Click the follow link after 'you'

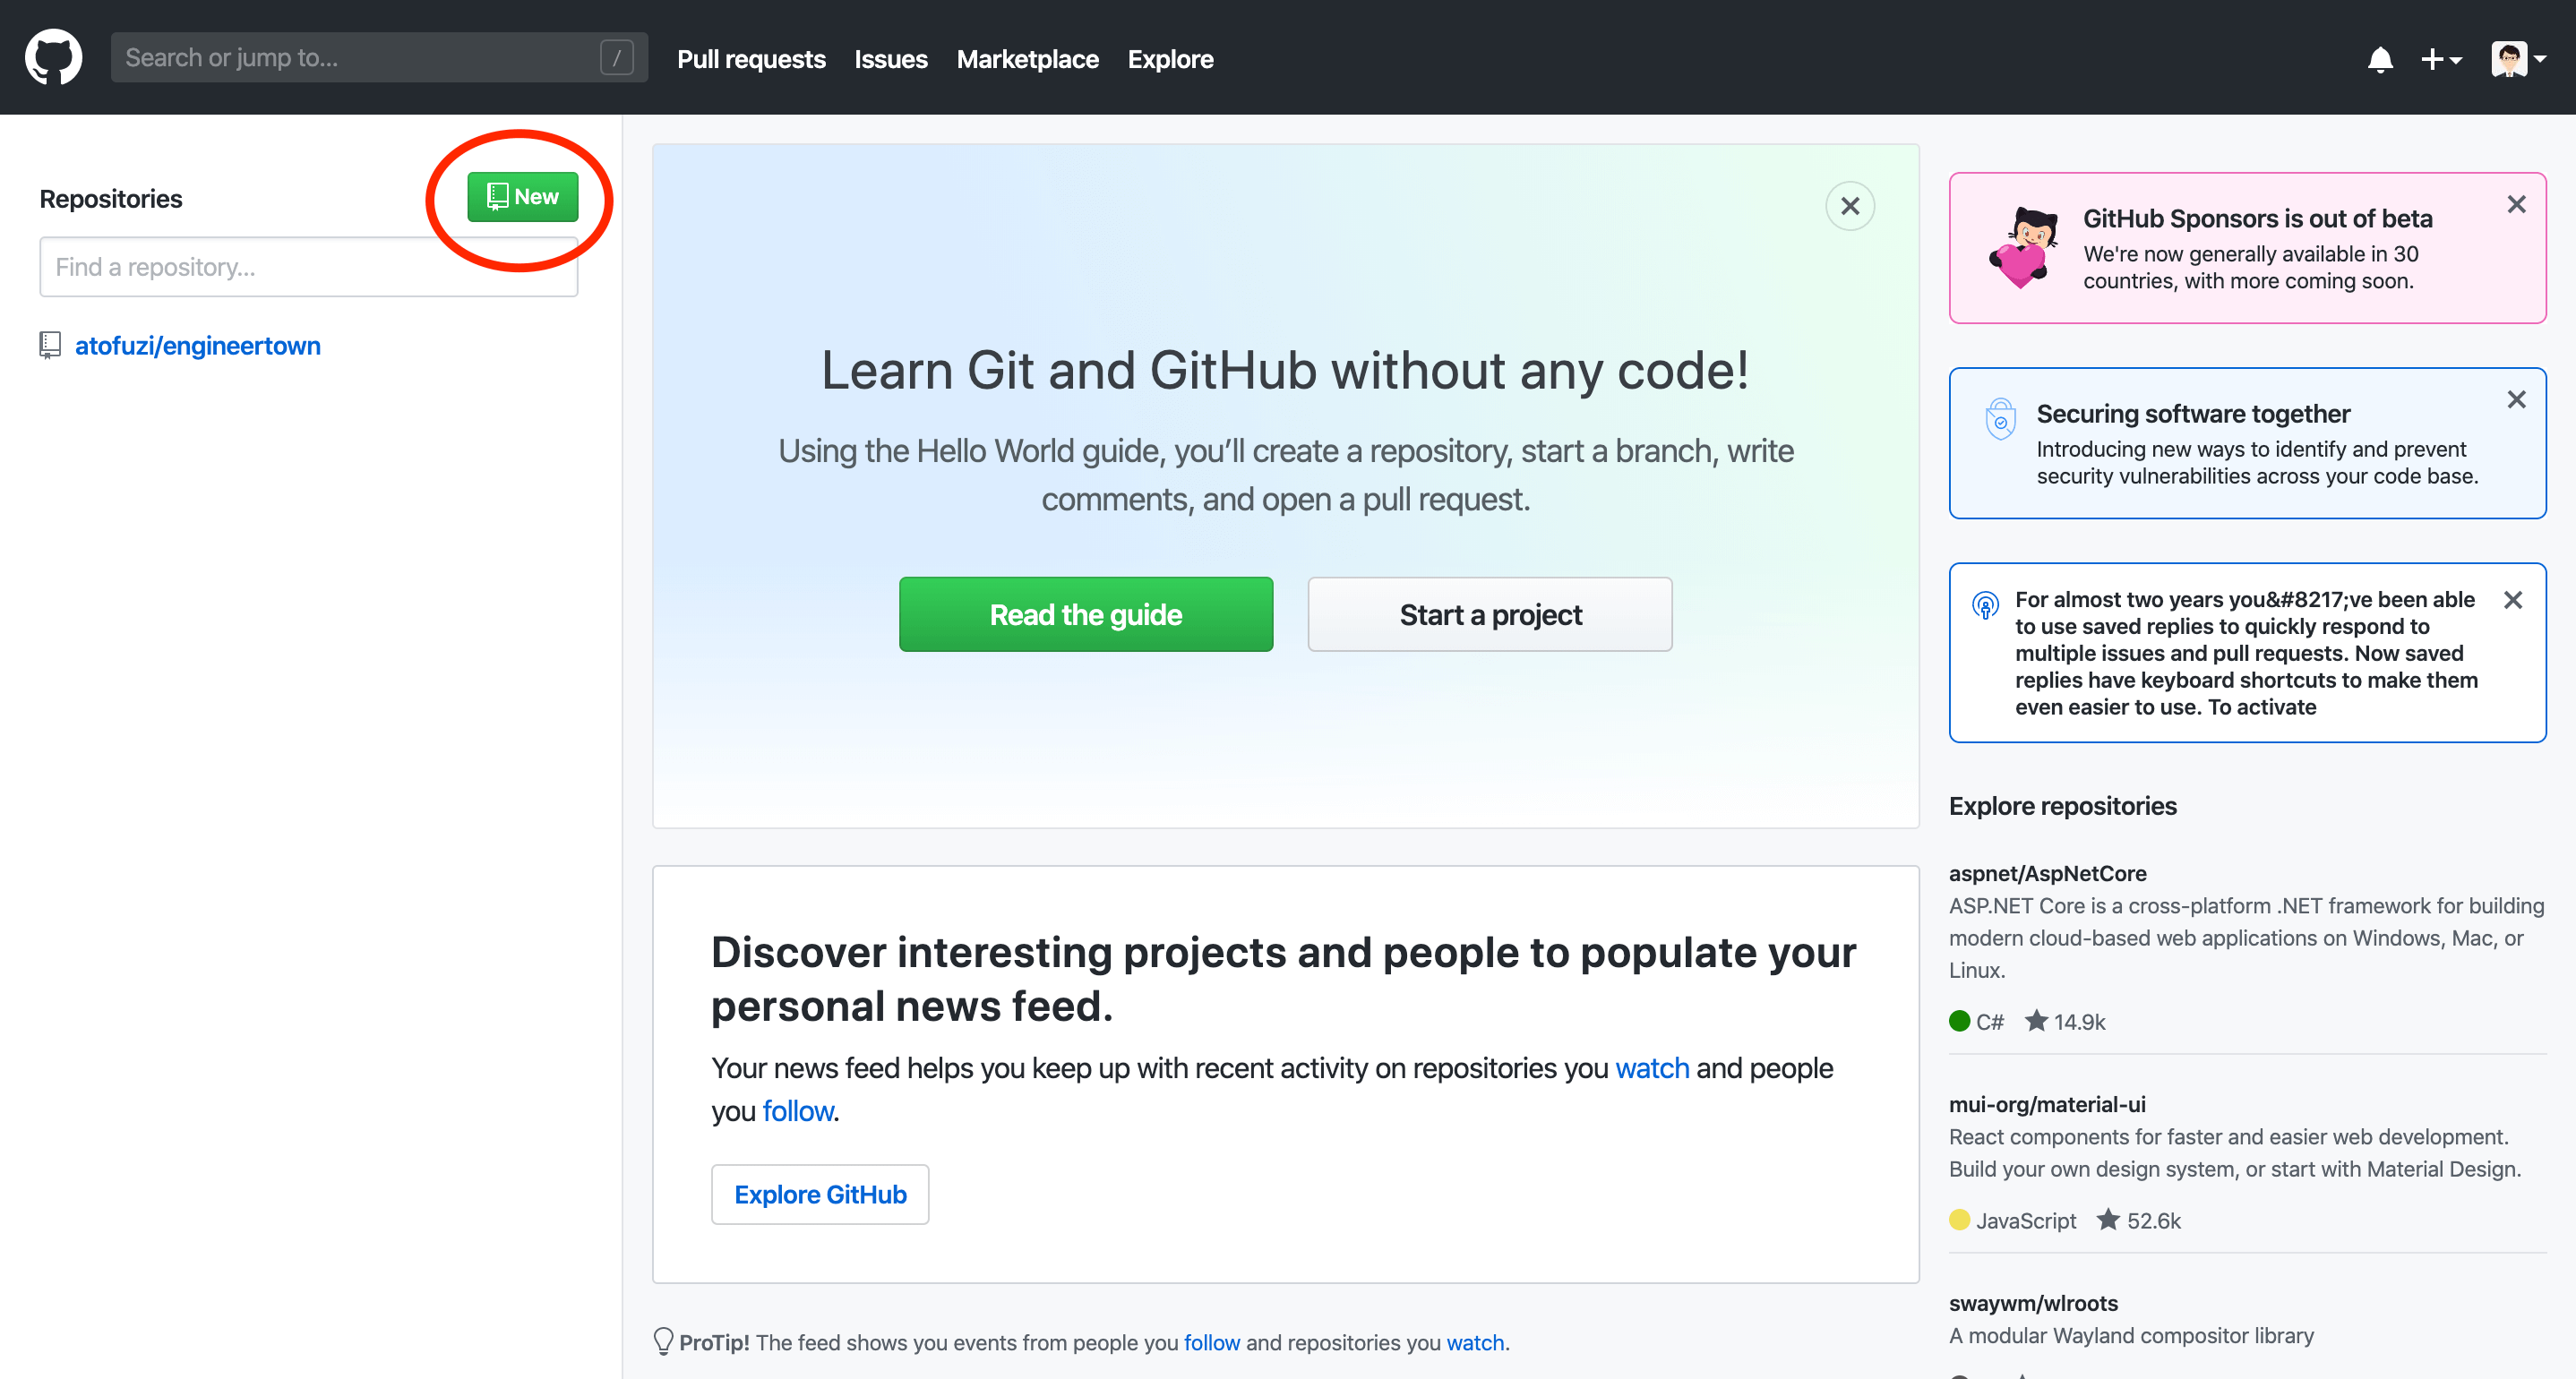[x=797, y=1111]
